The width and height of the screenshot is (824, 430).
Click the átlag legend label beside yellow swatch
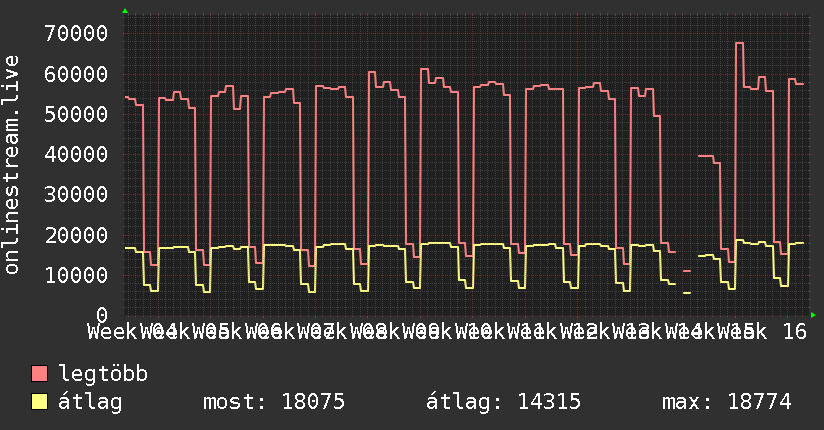(90, 402)
